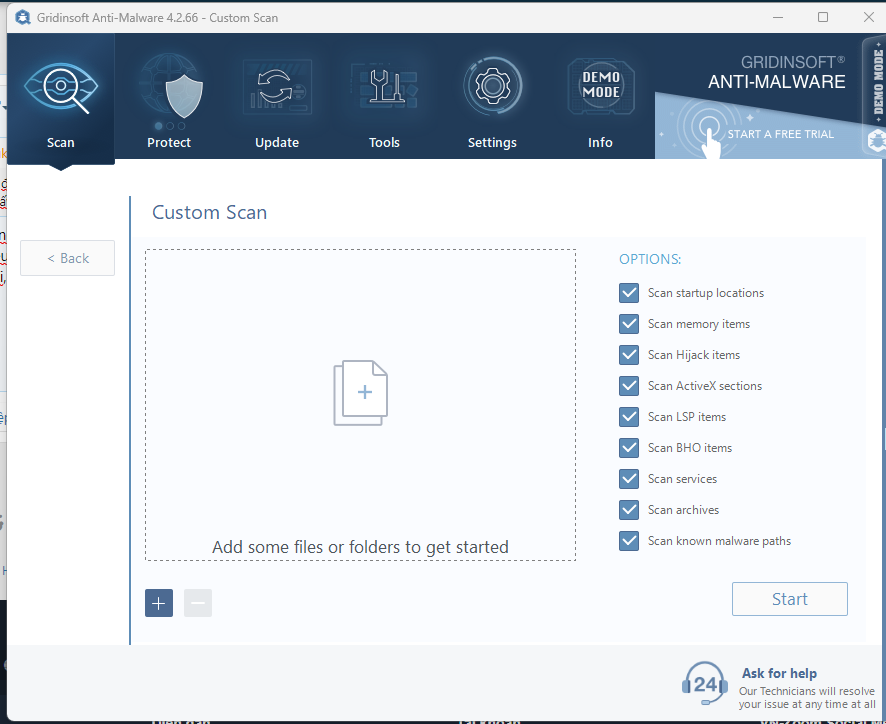
Task: Disable Scan LSP items
Action: 629,417
